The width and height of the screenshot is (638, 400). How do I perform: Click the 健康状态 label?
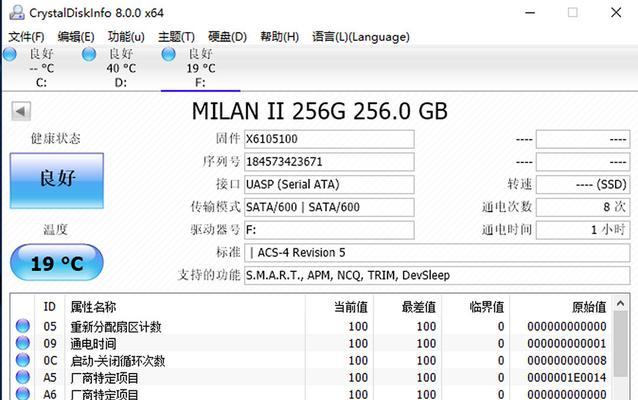(x=56, y=138)
